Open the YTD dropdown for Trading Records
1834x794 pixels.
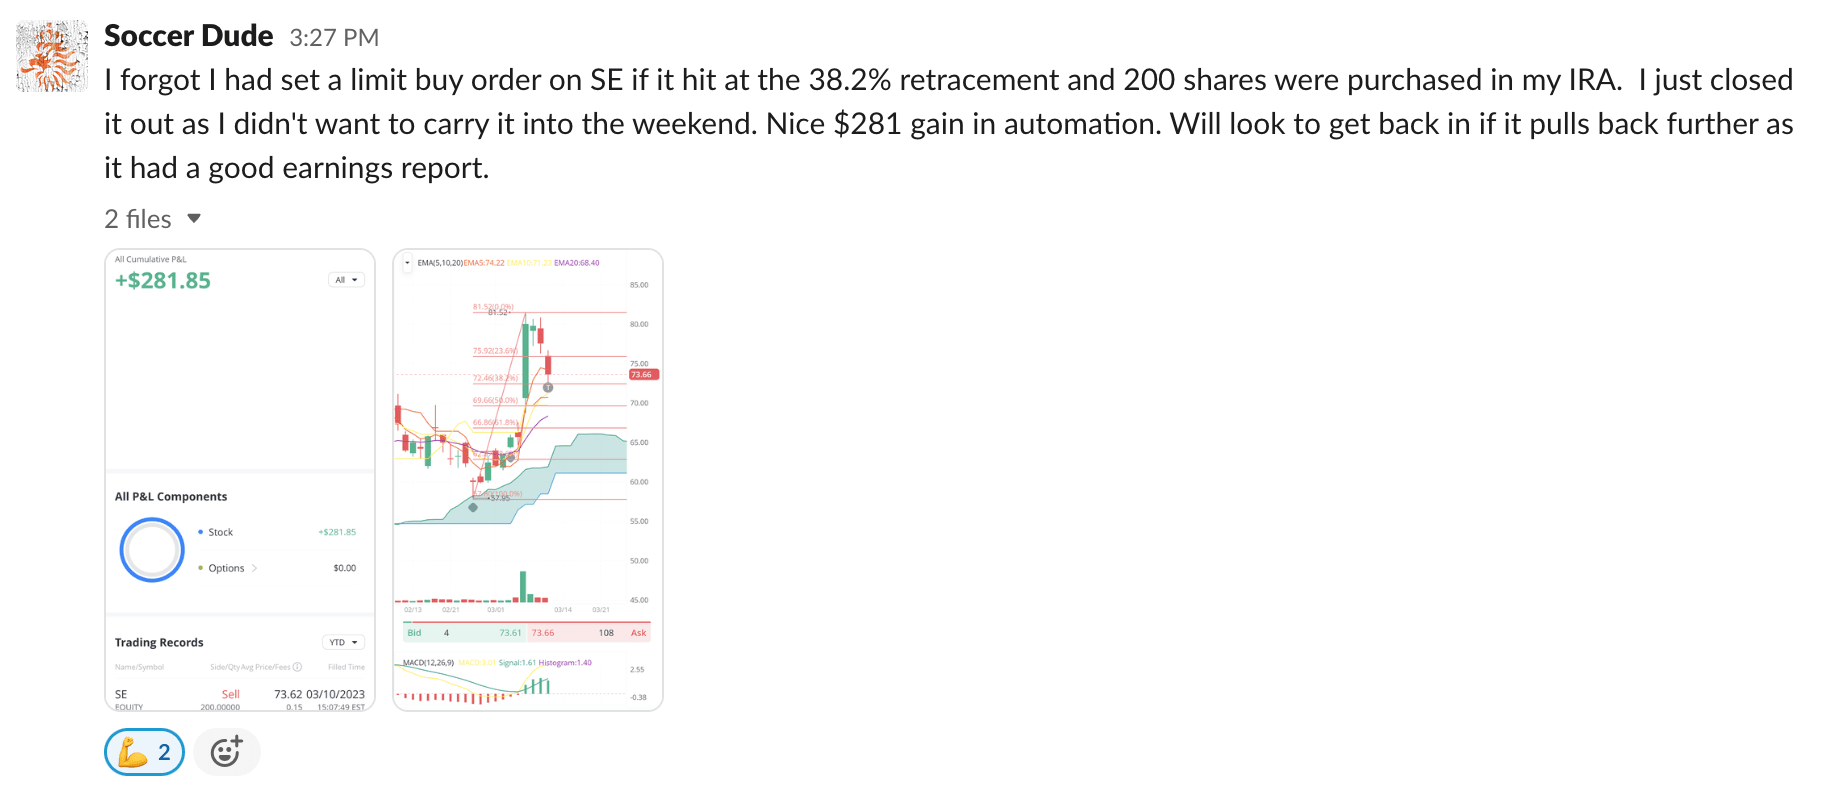click(343, 642)
